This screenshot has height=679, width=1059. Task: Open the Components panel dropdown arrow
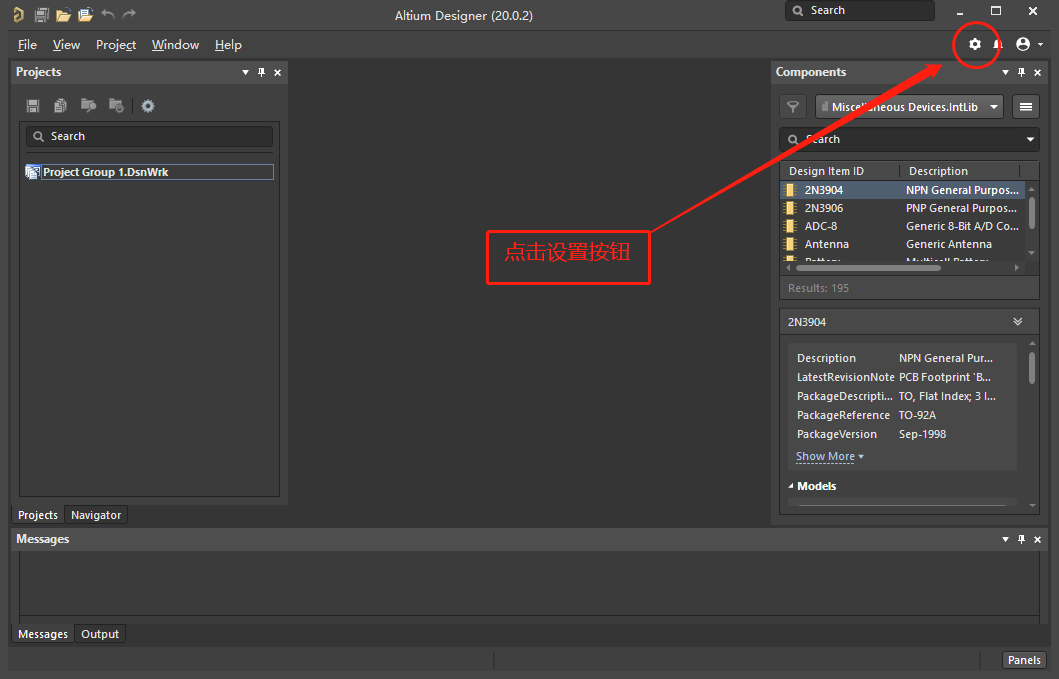click(1005, 72)
